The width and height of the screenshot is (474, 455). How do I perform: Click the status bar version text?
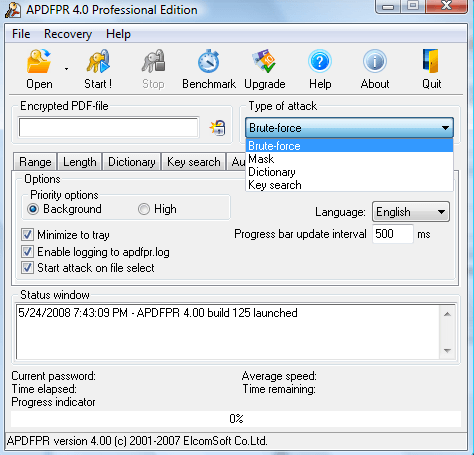137,441
